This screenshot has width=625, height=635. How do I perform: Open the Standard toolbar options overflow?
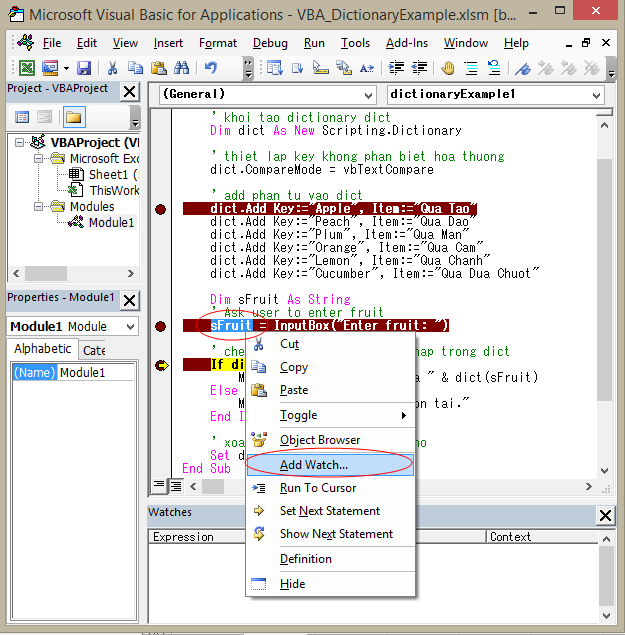coord(248,68)
